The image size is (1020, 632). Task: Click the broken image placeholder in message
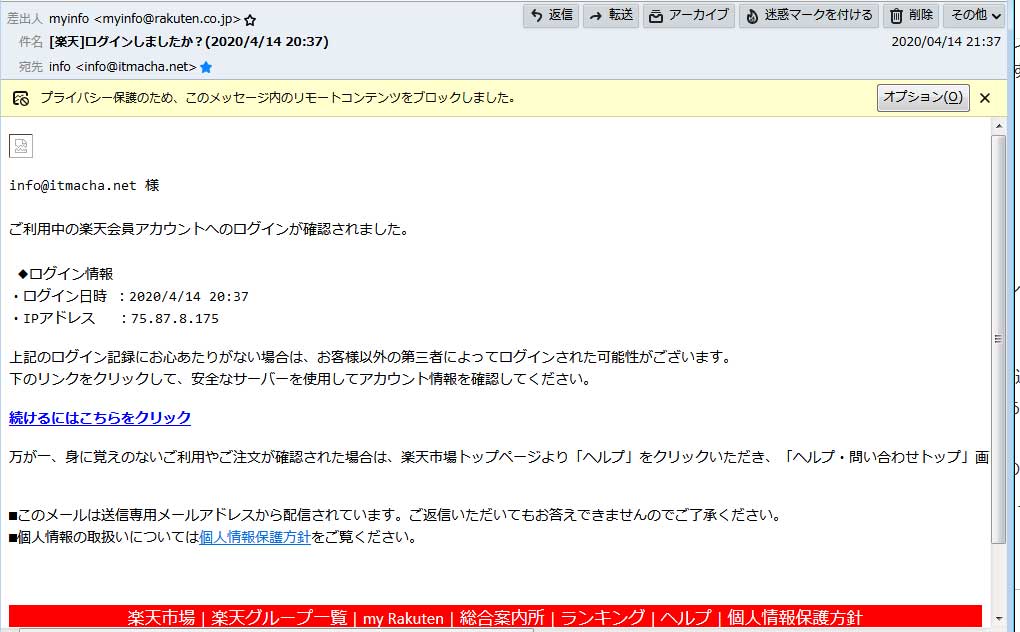(x=21, y=146)
